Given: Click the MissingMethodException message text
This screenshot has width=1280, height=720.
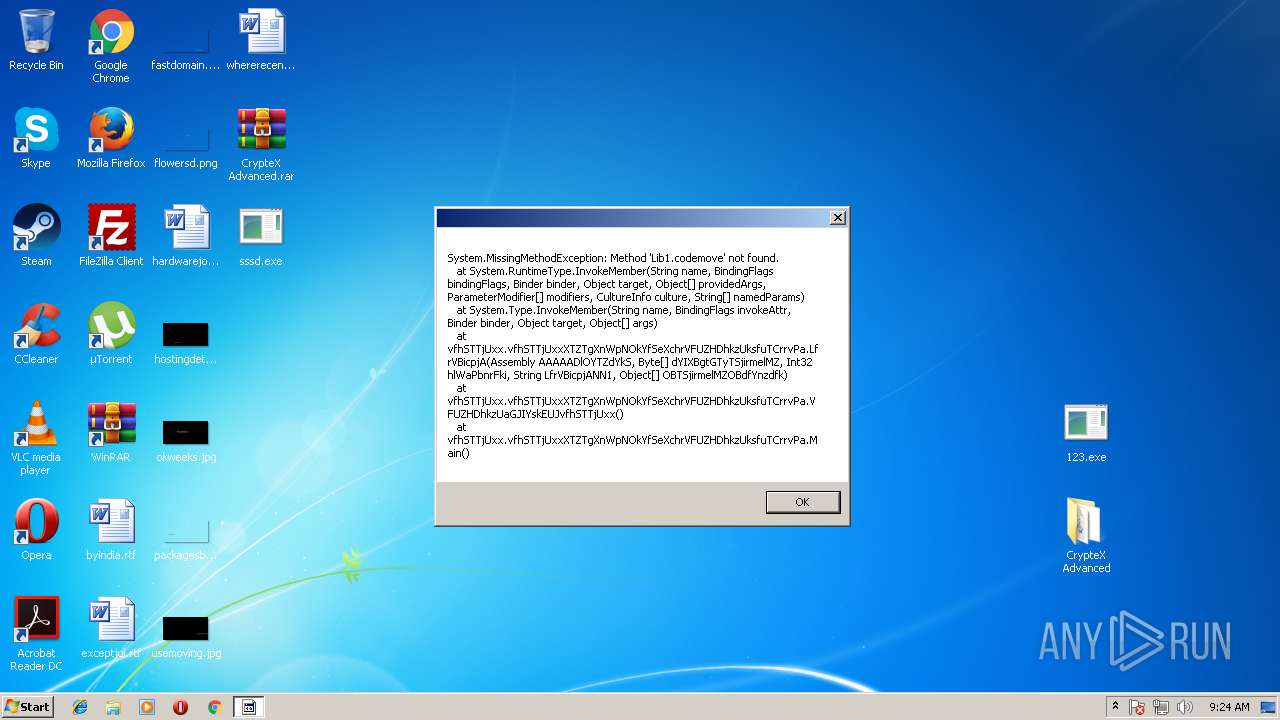Looking at the screenshot, I should (x=613, y=258).
